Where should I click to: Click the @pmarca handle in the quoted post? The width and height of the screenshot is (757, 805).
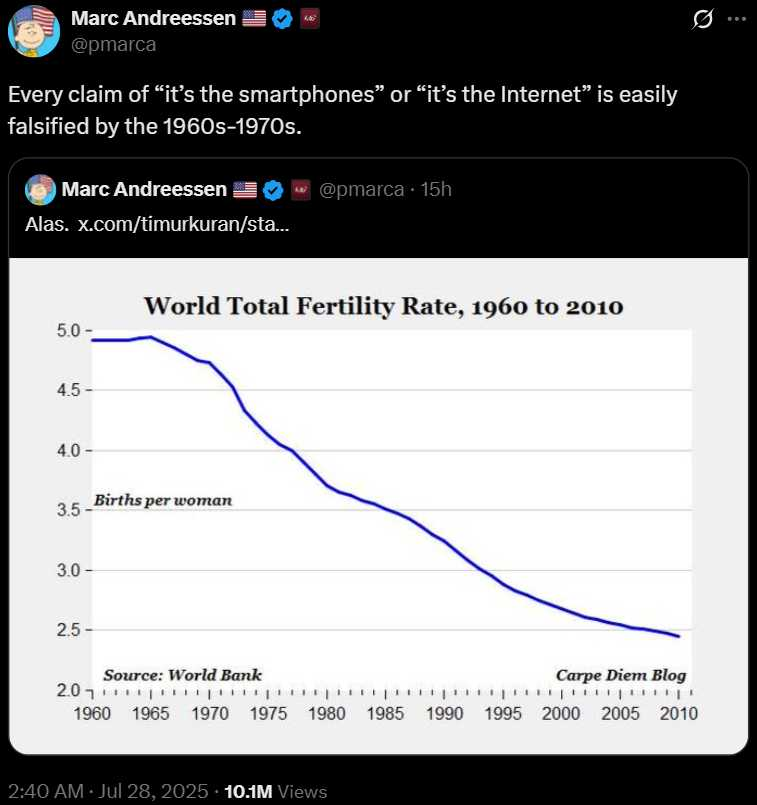click(362, 189)
